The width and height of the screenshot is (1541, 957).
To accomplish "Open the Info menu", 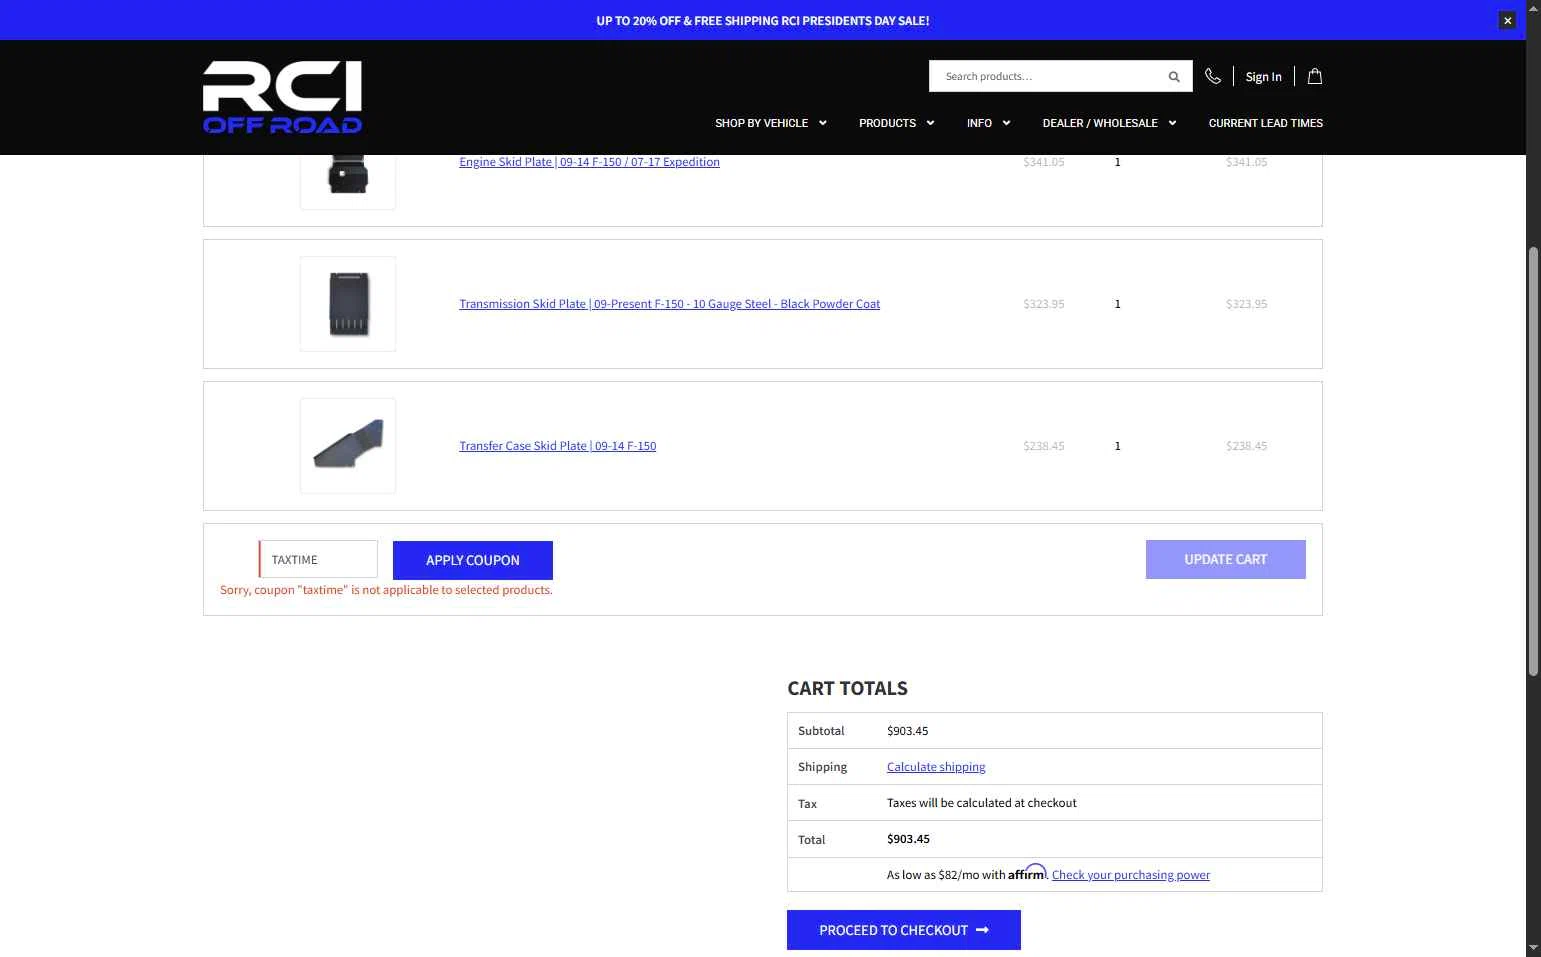I will click(x=979, y=123).
